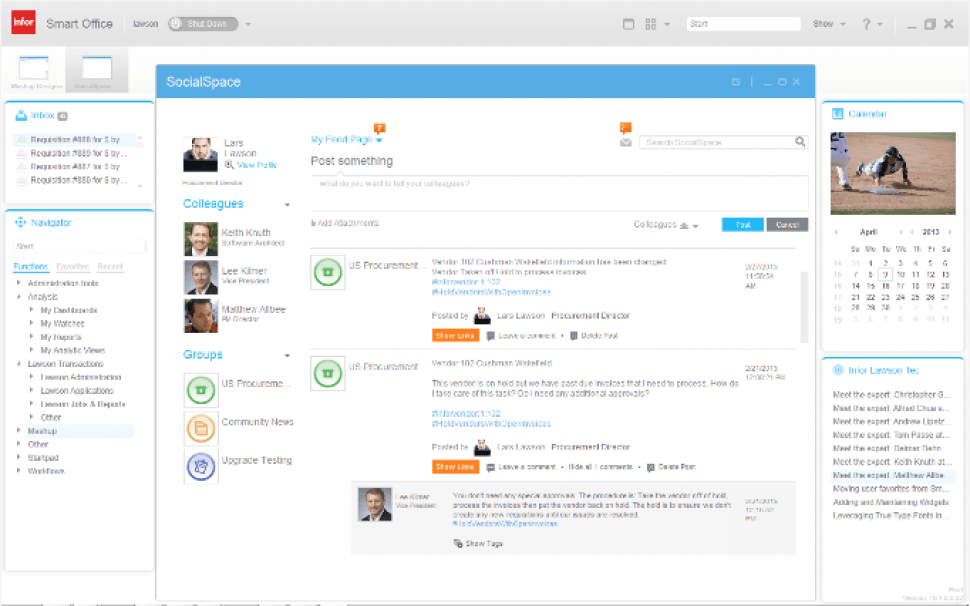
Task: Expand the Mashup tree node
Action: [19, 430]
